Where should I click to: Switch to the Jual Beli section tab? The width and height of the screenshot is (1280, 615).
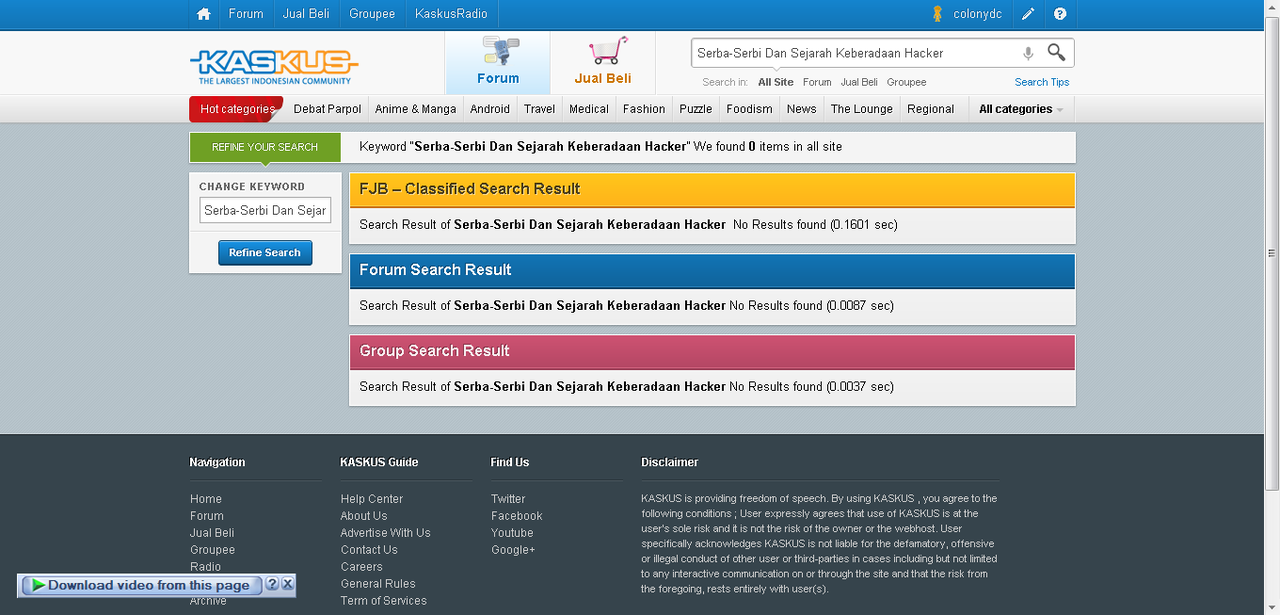click(x=603, y=63)
